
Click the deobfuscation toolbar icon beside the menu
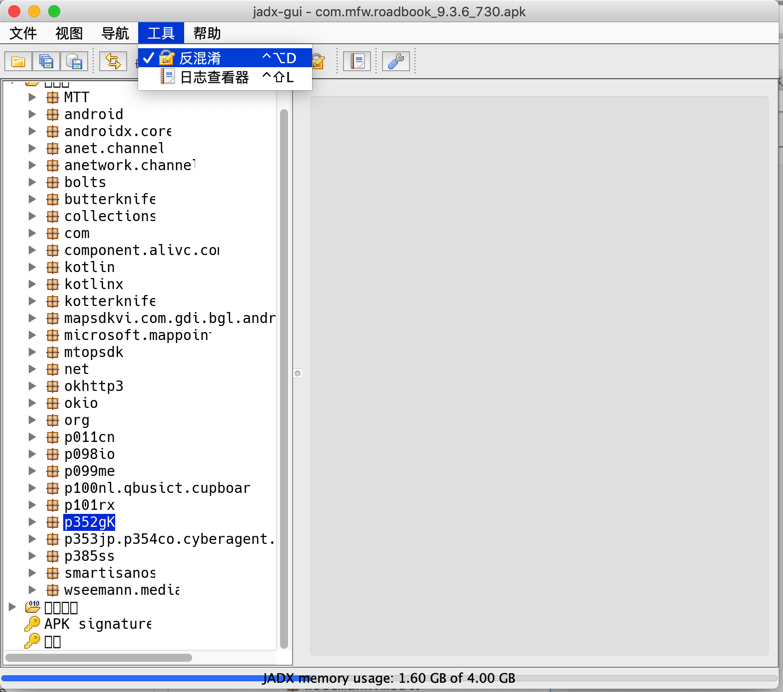click(x=318, y=61)
